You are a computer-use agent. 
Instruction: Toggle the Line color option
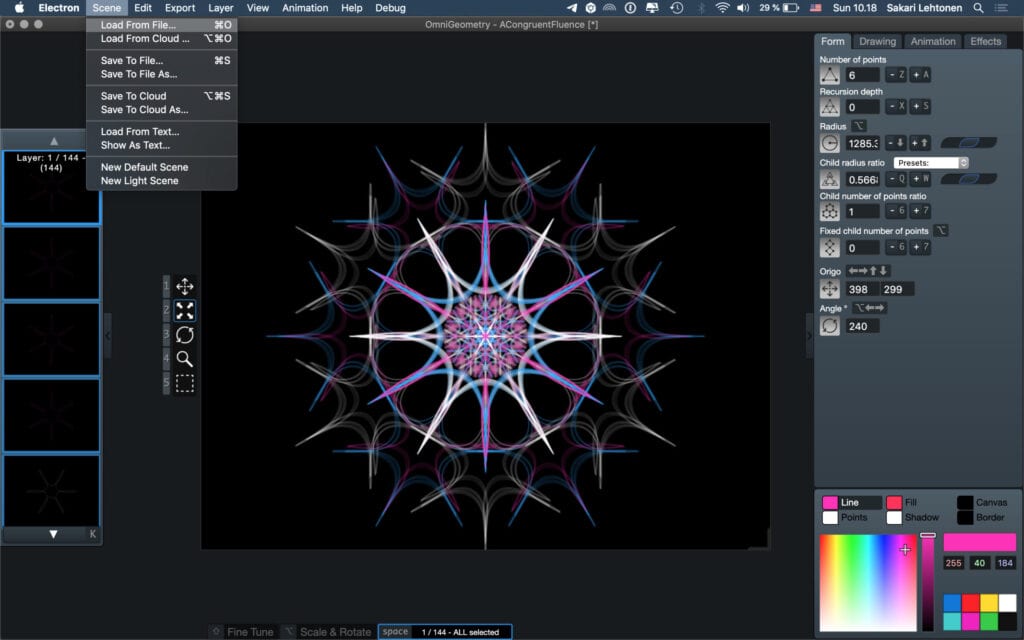tap(851, 502)
